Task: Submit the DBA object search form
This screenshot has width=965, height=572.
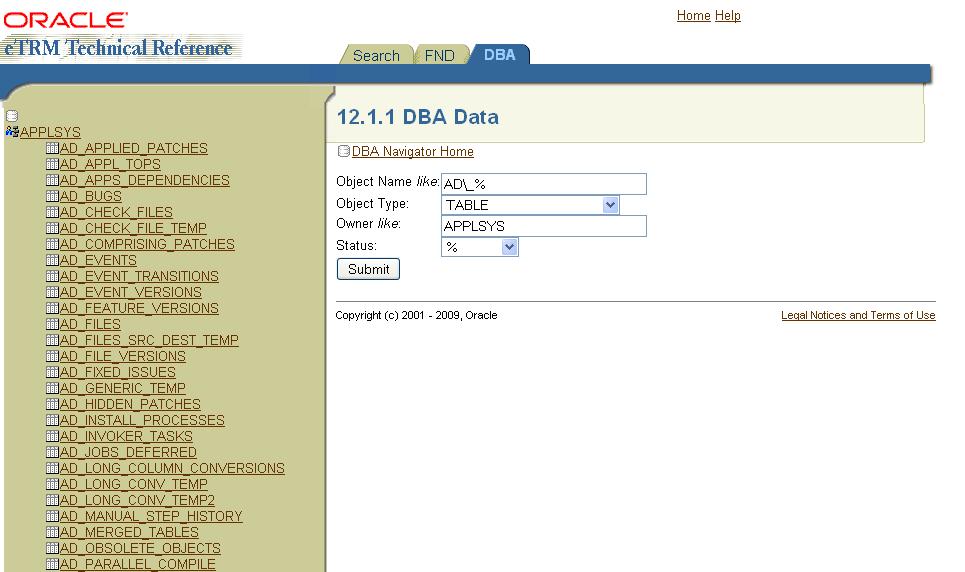Action: (x=368, y=269)
